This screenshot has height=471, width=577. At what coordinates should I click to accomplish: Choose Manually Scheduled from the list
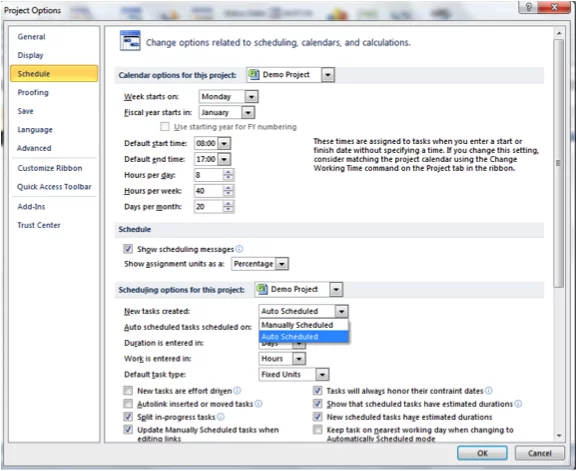click(304, 325)
